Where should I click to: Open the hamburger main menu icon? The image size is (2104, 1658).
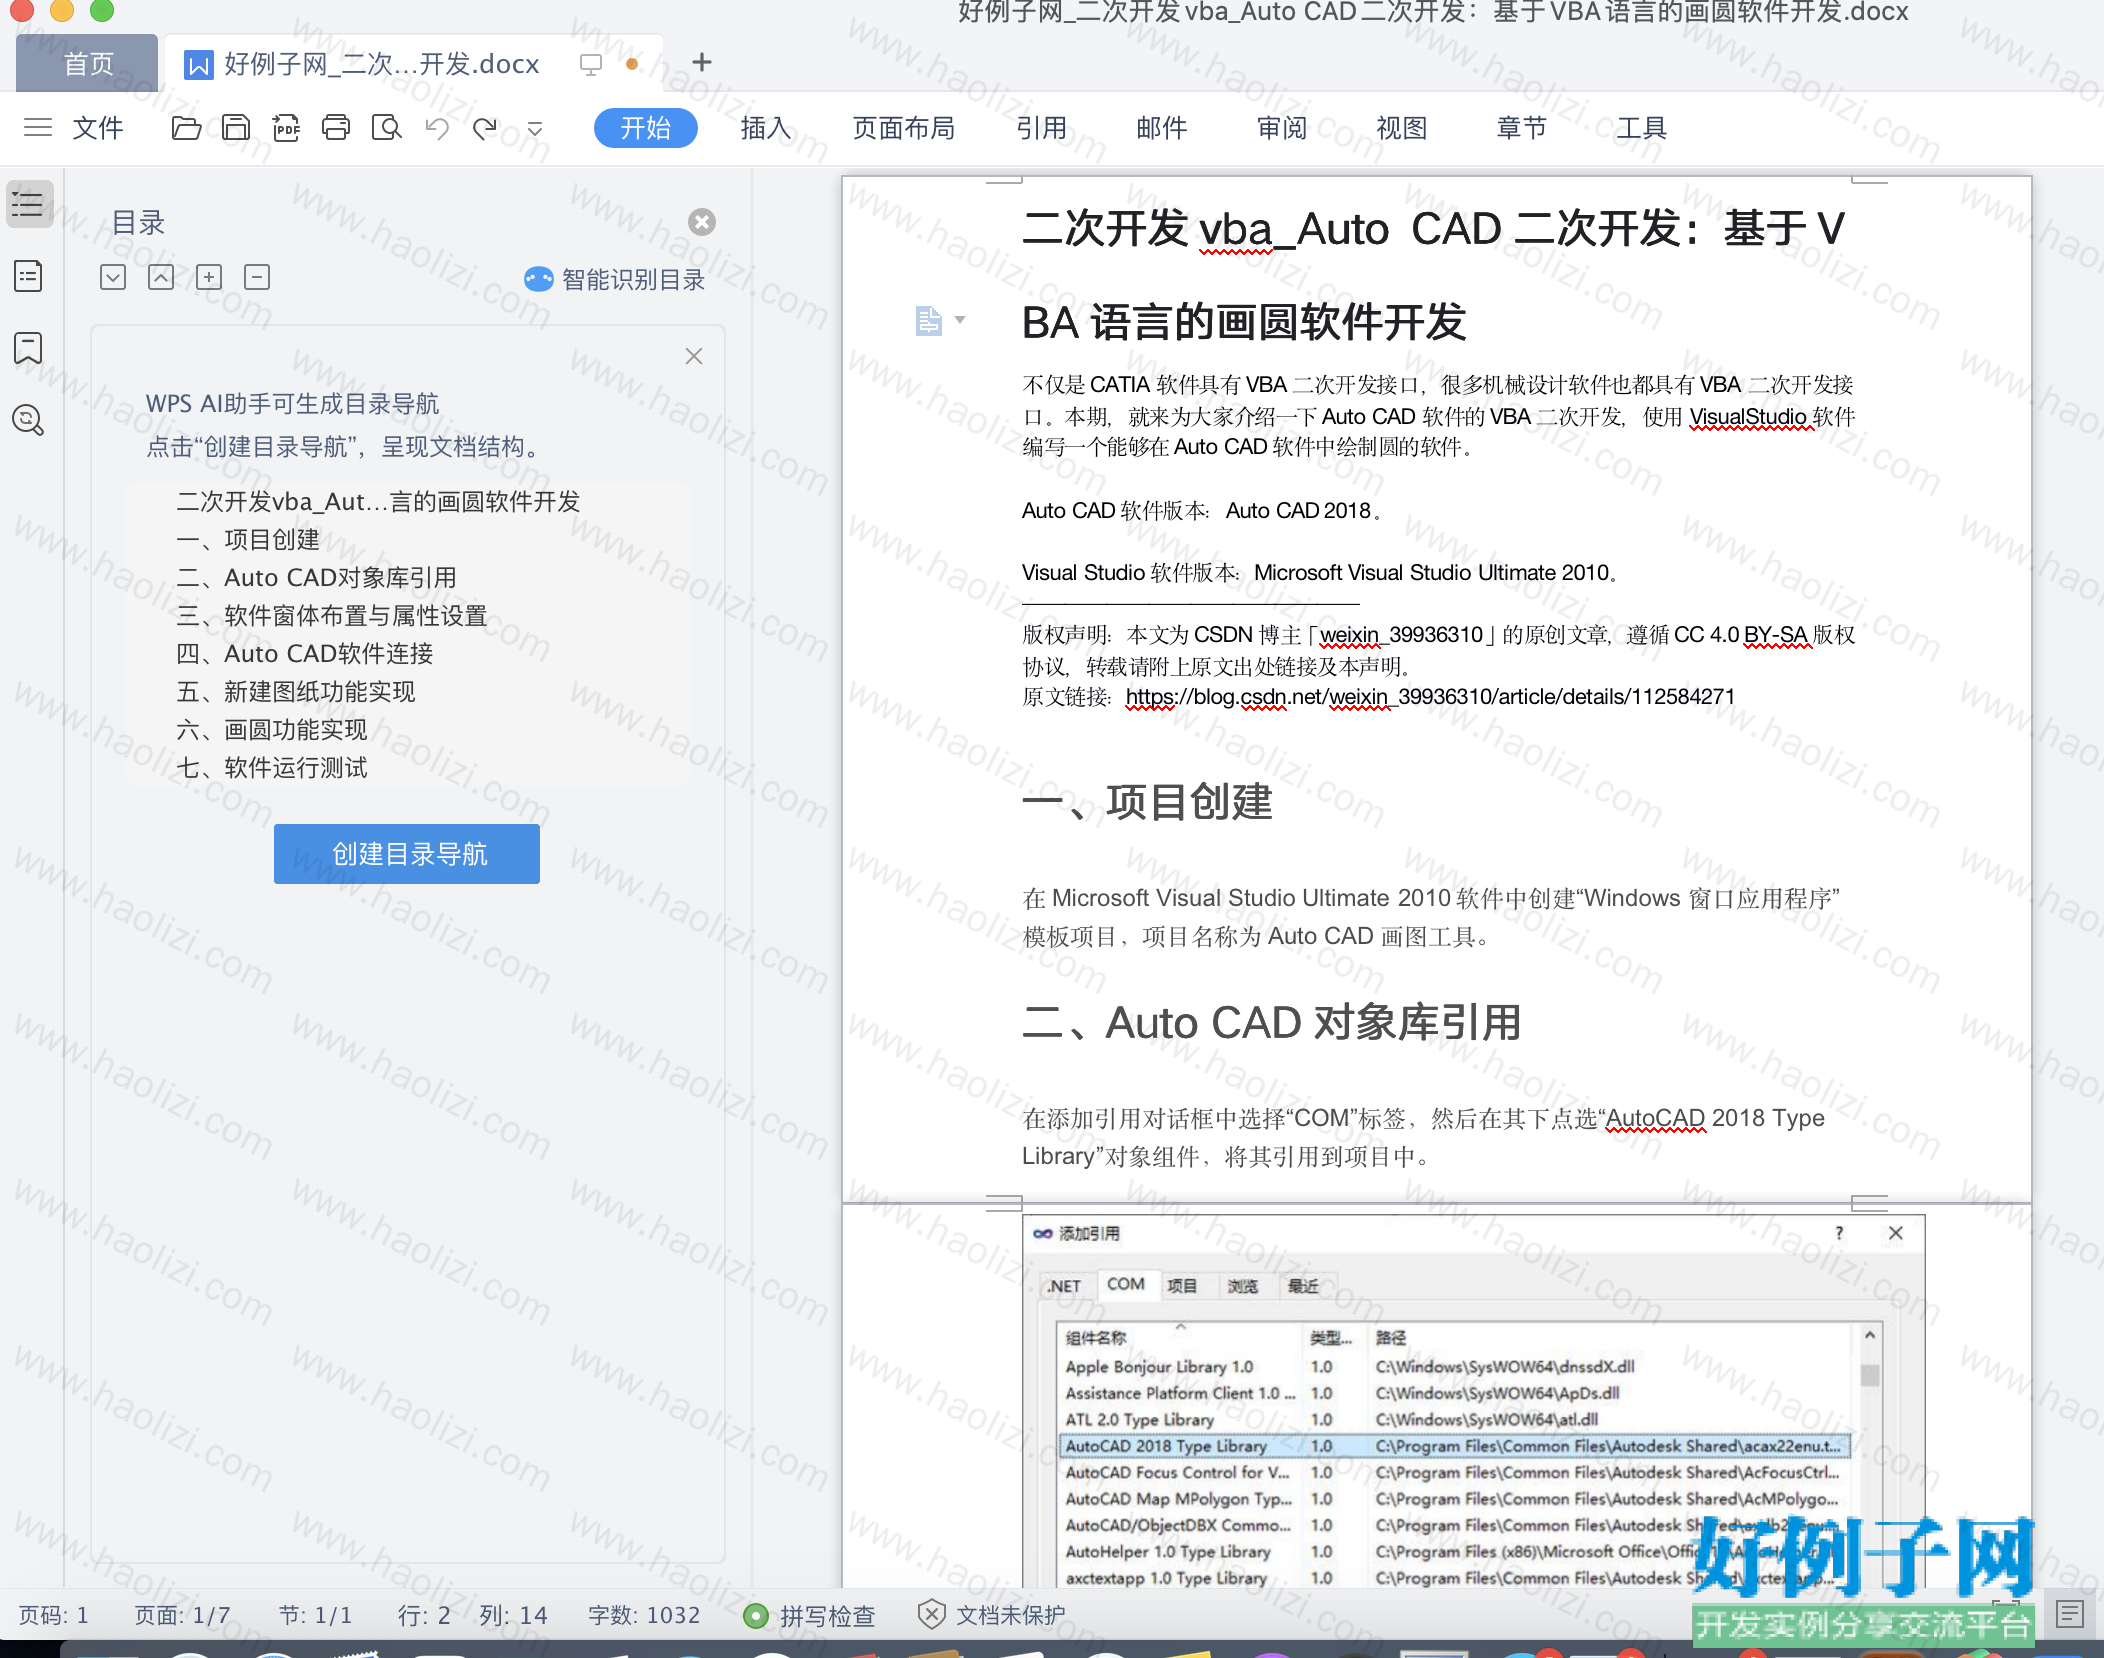[x=38, y=128]
